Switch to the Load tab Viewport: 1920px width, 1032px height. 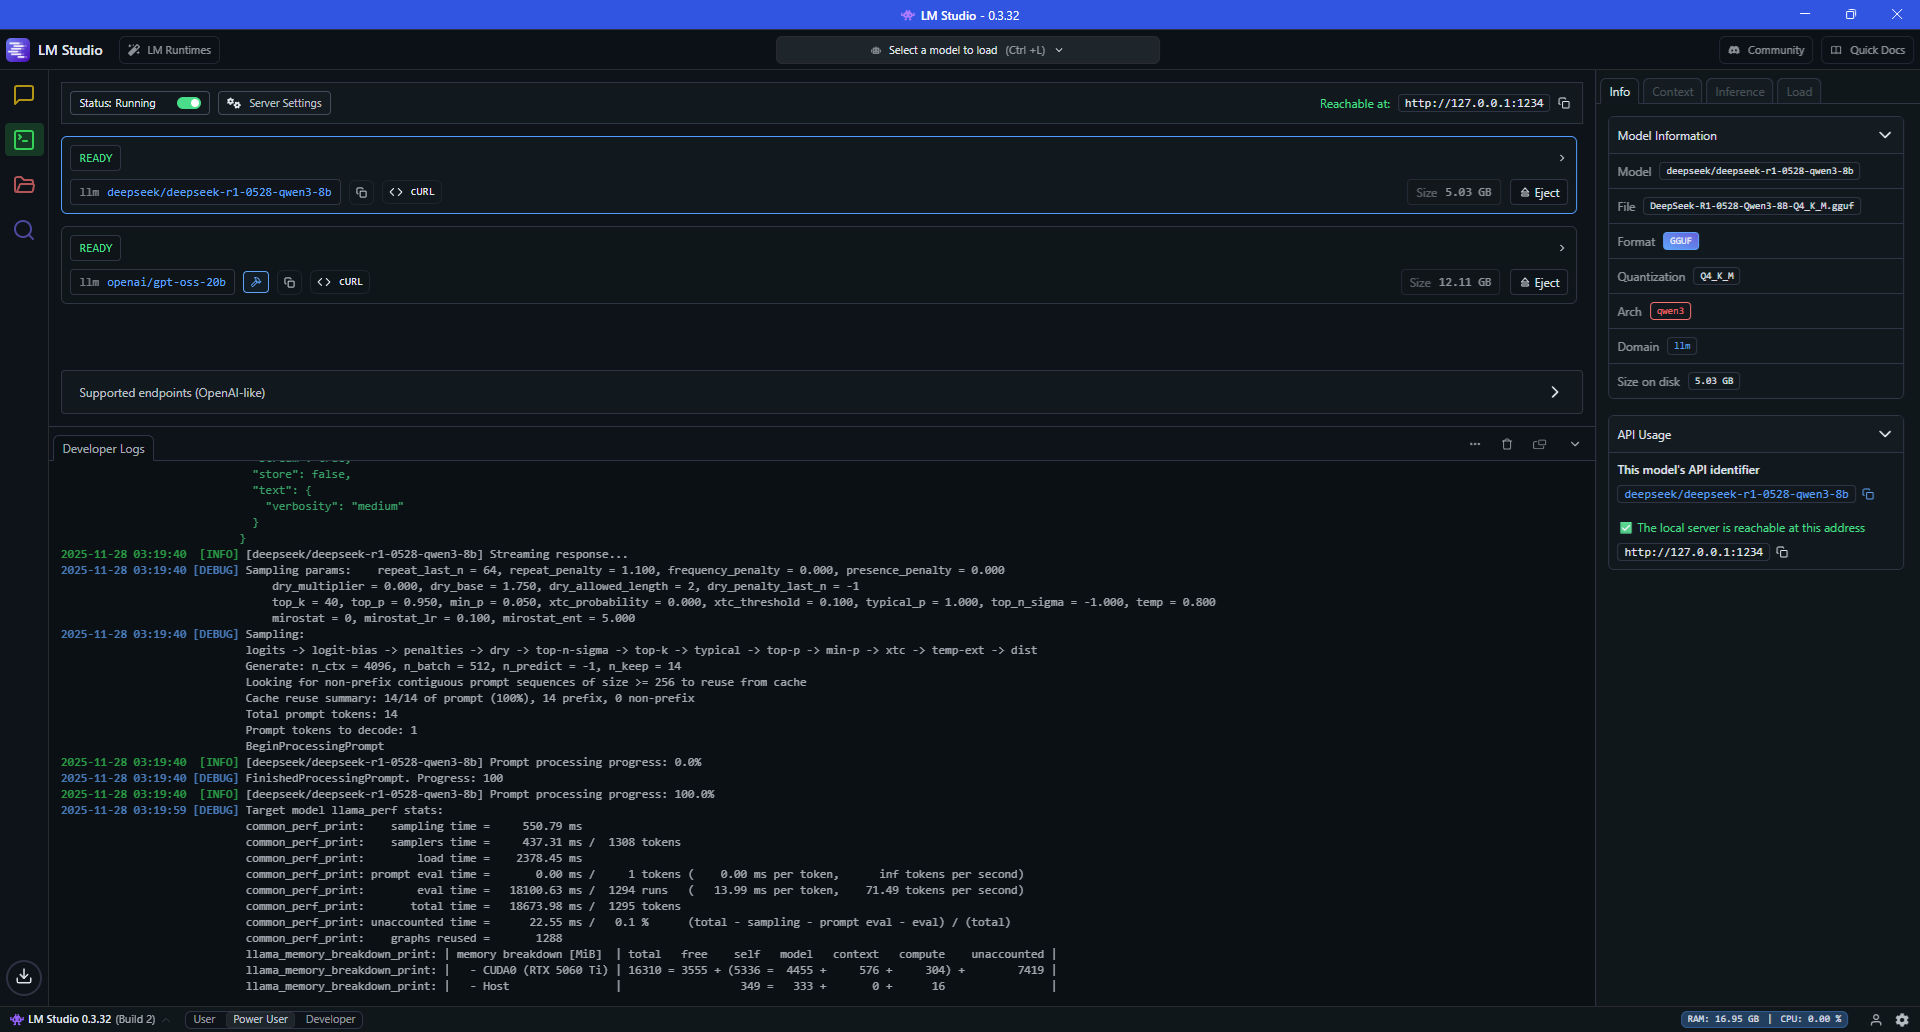1799,91
